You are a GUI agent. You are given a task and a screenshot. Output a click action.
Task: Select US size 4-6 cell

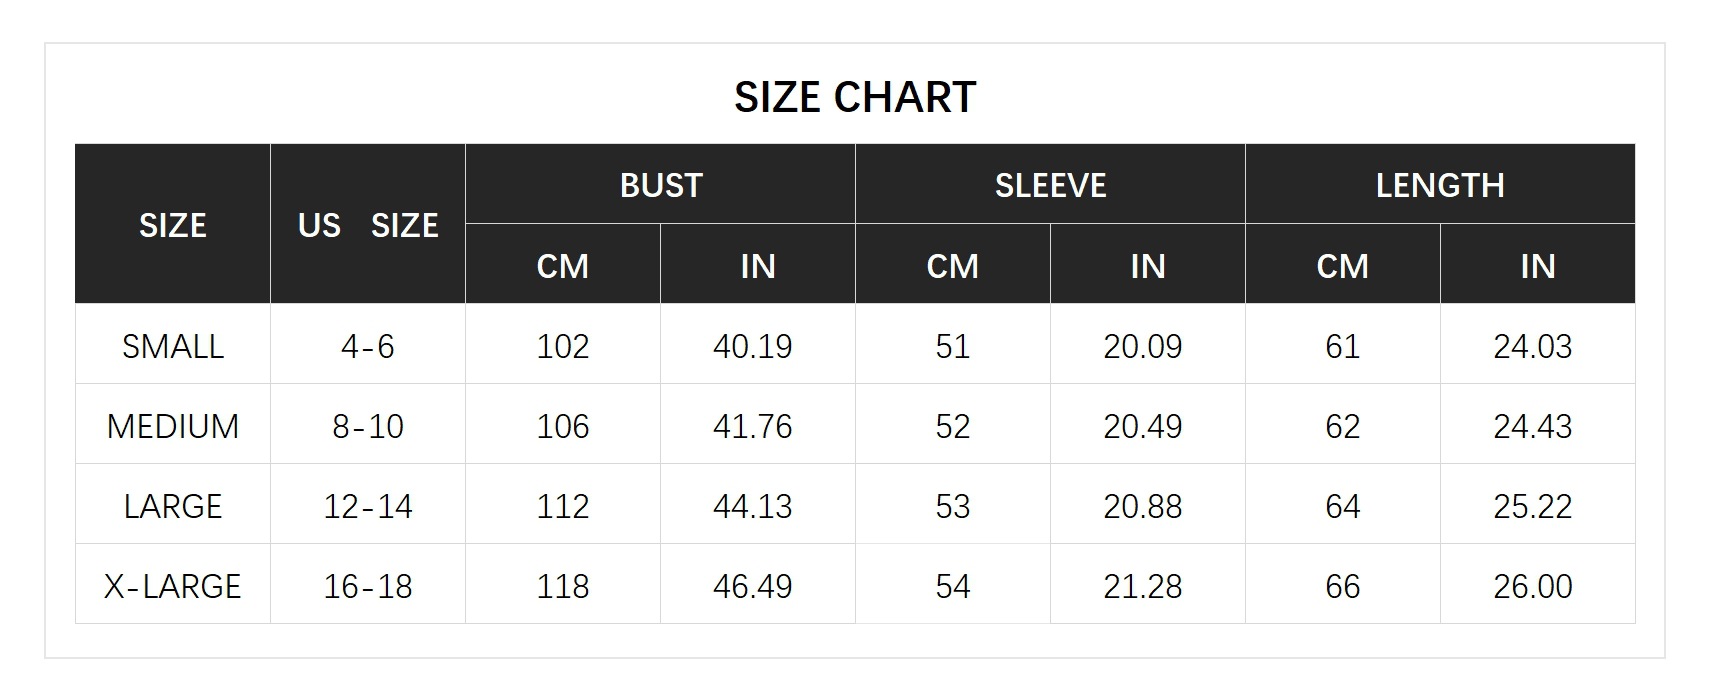coord(368,346)
